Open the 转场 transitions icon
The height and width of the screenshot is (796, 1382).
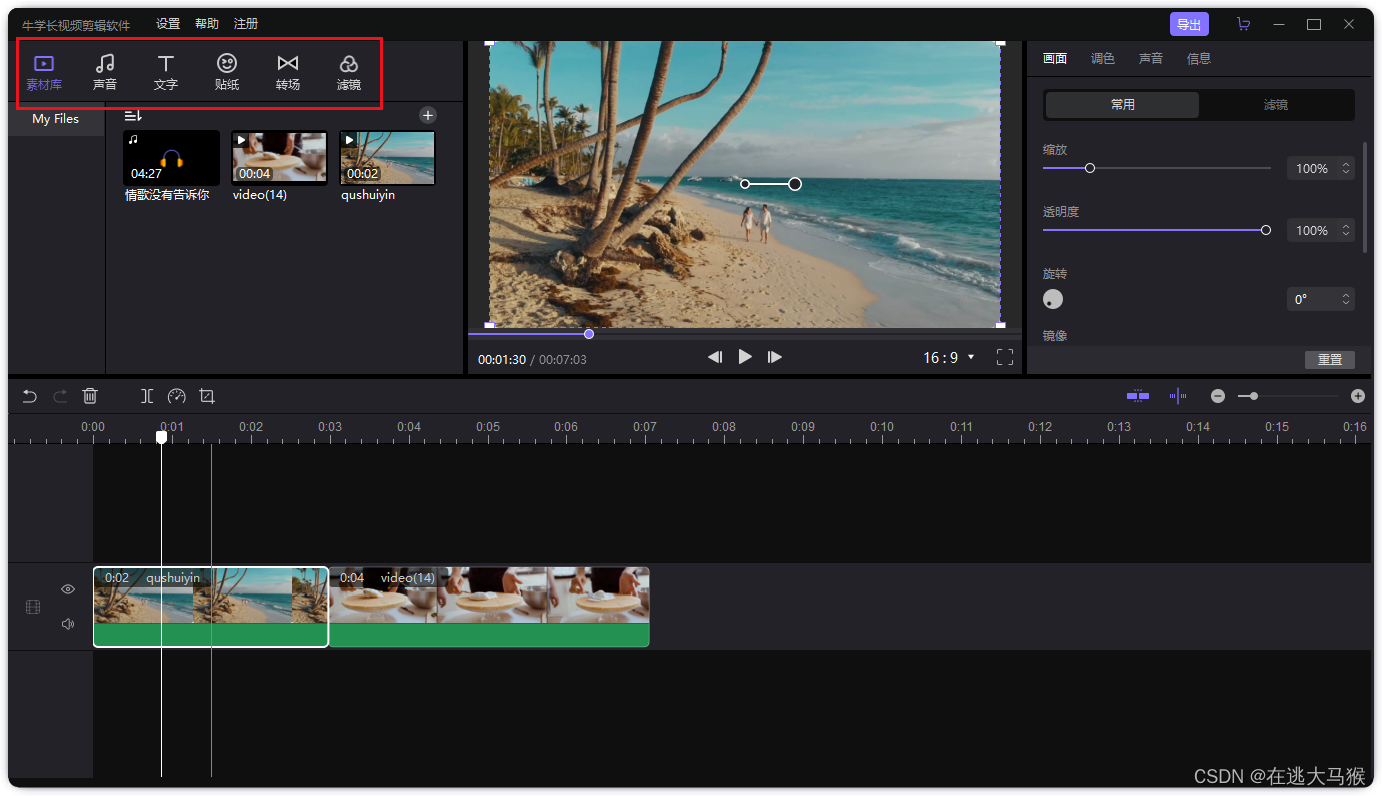coord(288,73)
